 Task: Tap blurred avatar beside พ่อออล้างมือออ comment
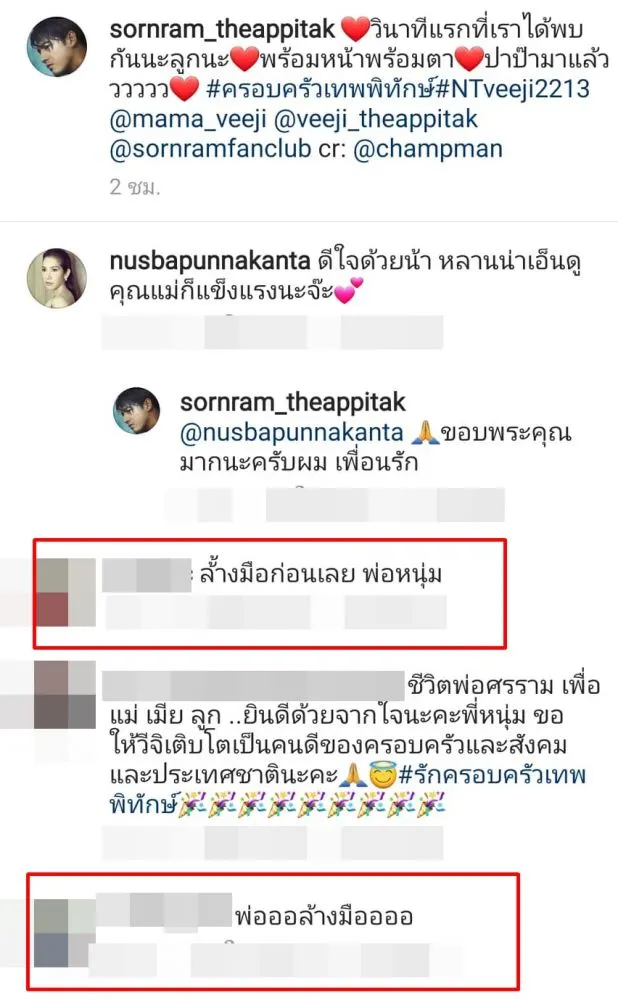(x=64, y=932)
